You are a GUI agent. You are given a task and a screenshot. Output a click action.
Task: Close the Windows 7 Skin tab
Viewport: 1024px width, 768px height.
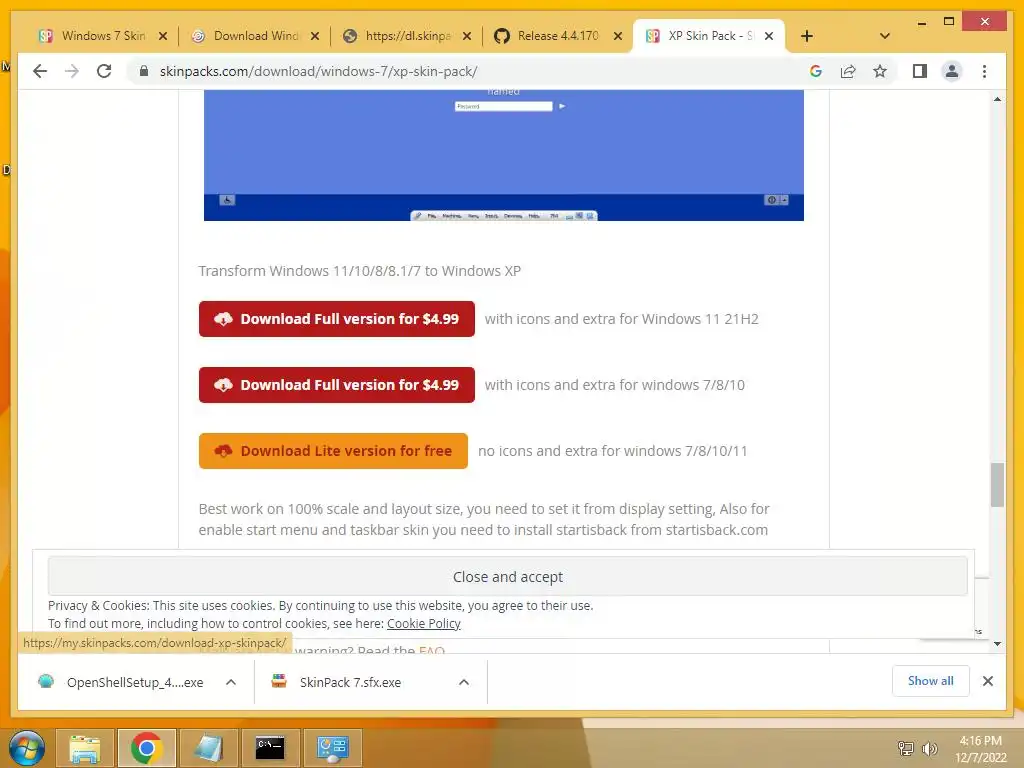tap(163, 36)
